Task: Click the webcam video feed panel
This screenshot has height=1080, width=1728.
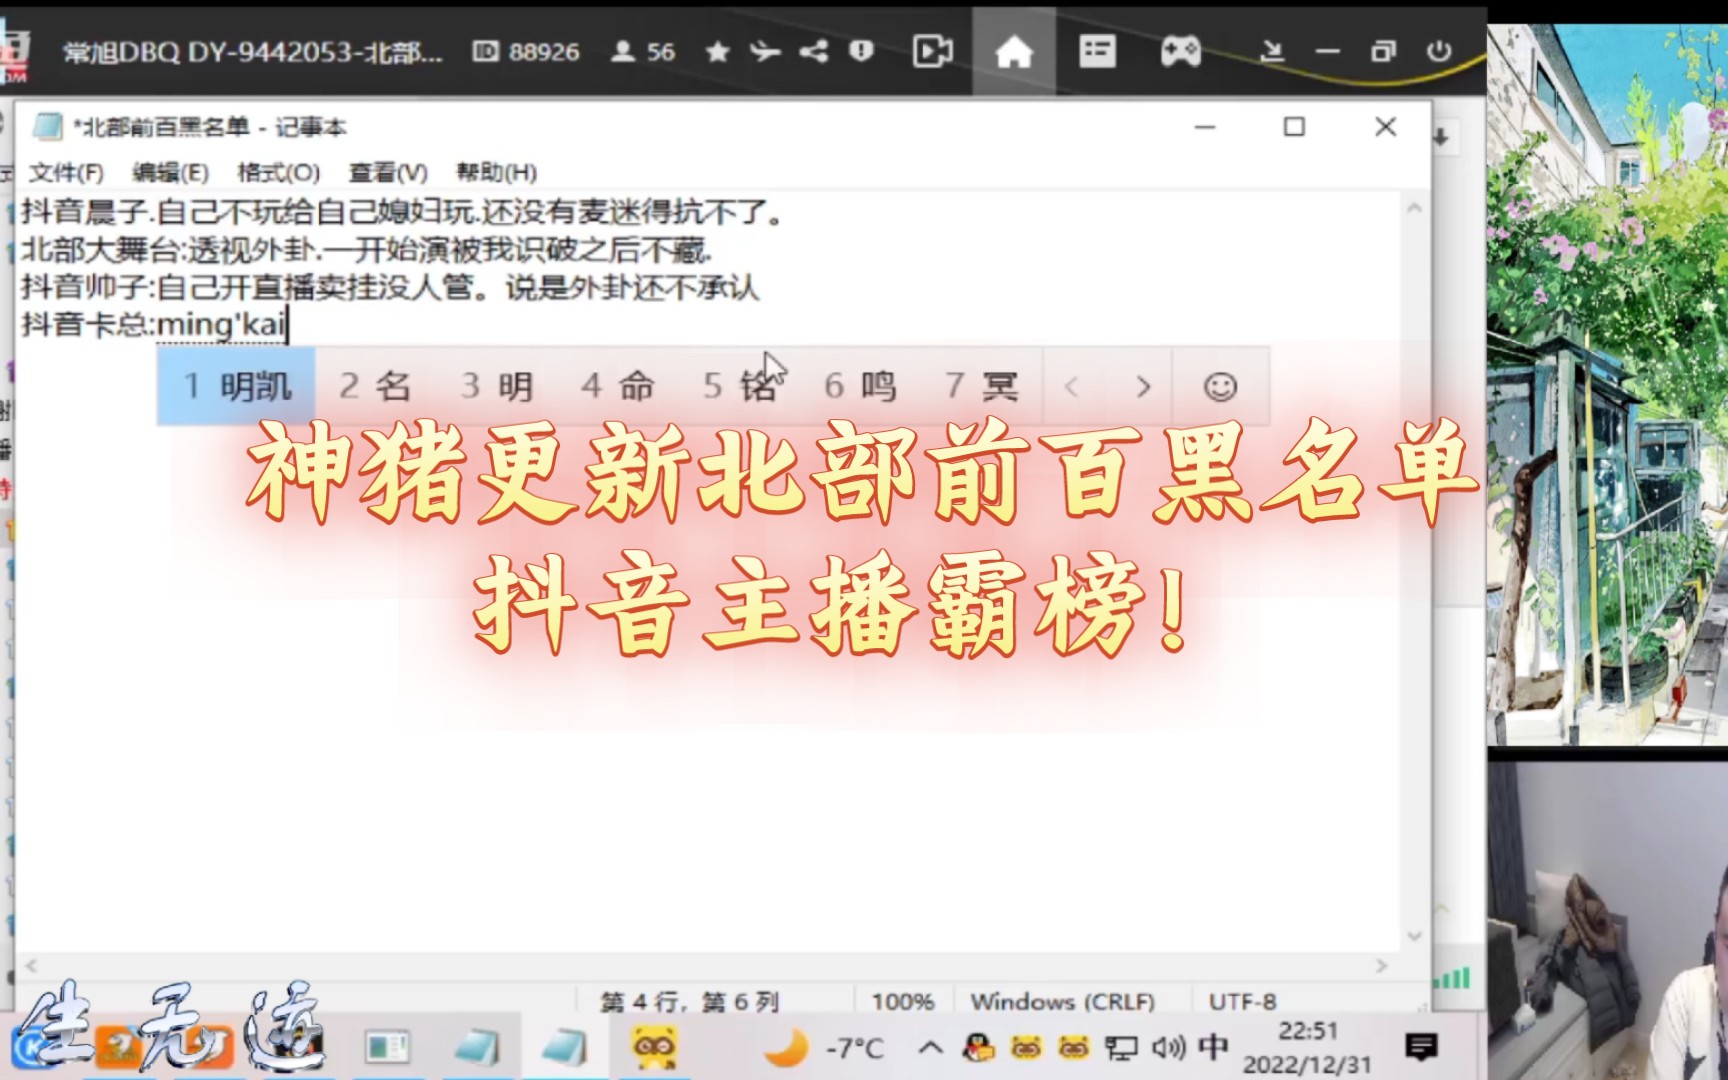Action: (1607, 920)
